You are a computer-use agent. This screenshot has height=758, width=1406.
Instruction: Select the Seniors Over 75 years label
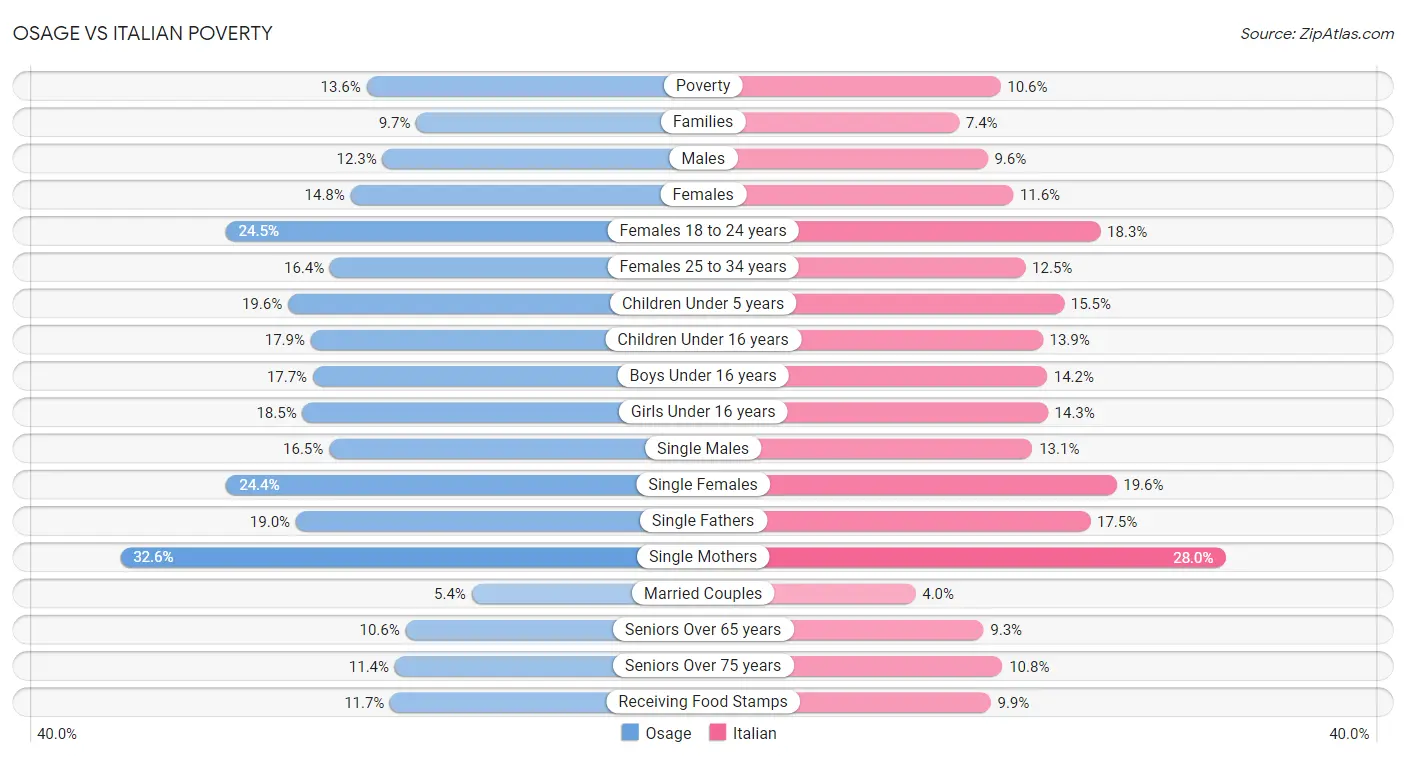click(x=703, y=666)
